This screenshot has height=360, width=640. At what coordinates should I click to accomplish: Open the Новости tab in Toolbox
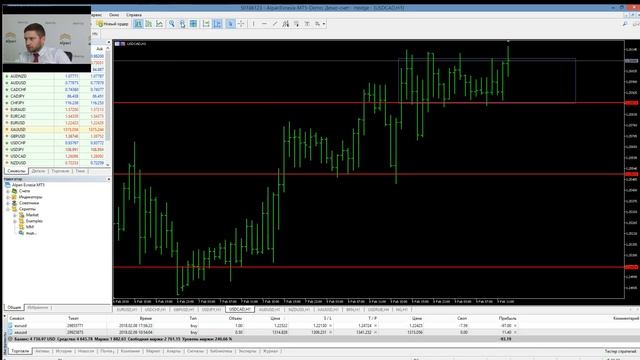pyautogui.click(x=86, y=351)
